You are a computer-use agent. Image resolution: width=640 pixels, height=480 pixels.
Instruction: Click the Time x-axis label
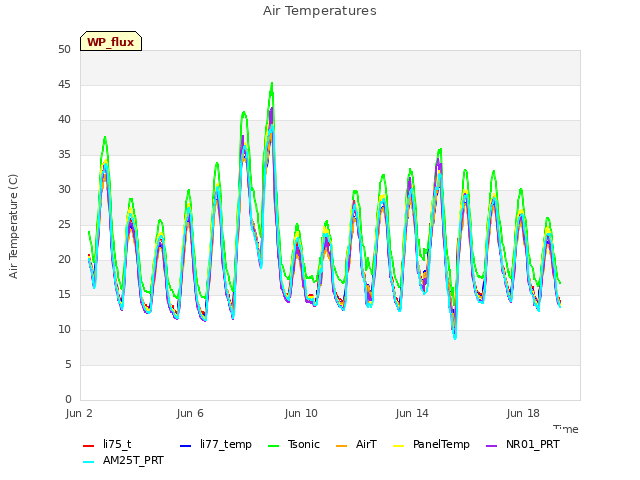click(x=566, y=429)
